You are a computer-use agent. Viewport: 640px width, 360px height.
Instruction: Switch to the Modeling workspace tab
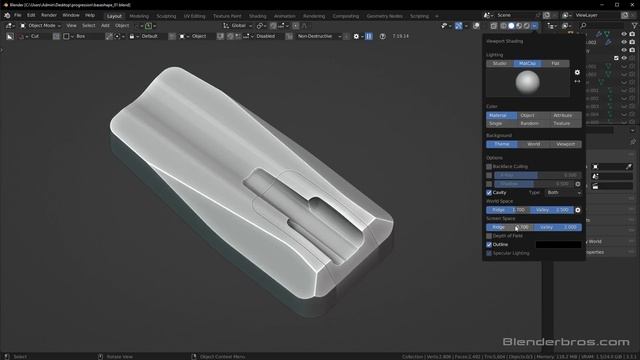click(x=139, y=16)
